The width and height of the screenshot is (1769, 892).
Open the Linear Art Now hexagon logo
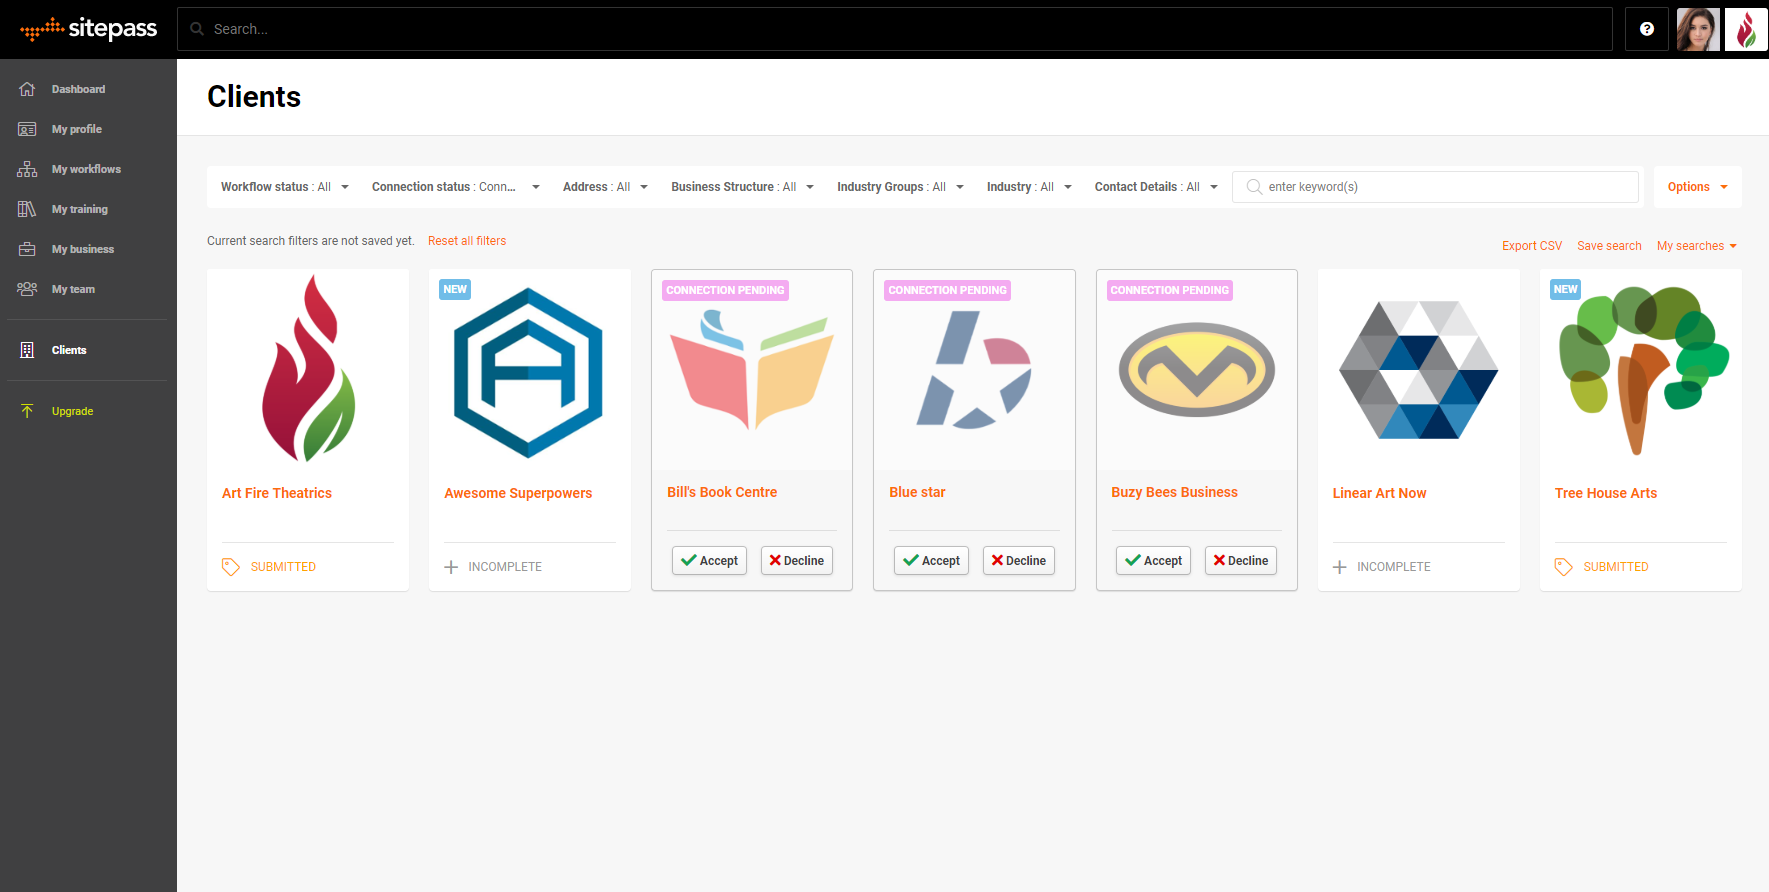click(1419, 370)
